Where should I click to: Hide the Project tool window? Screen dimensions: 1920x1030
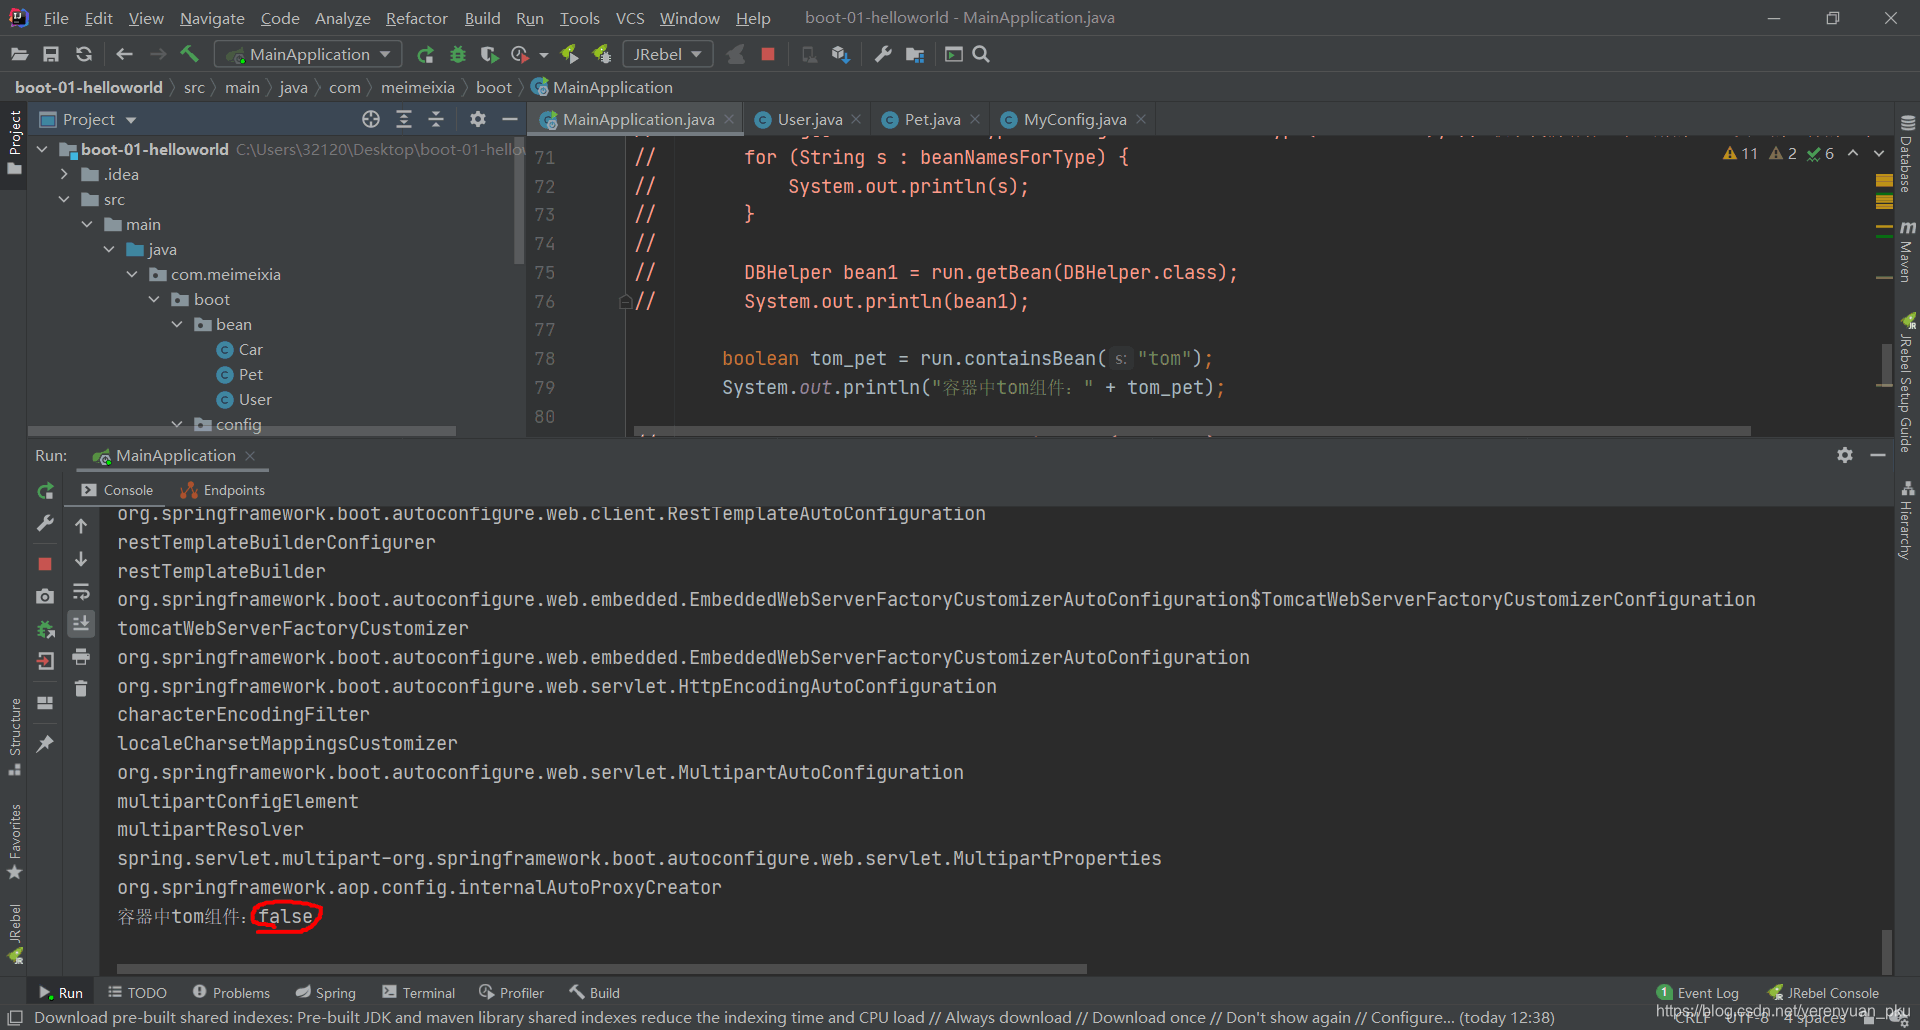tap(510, 119)
